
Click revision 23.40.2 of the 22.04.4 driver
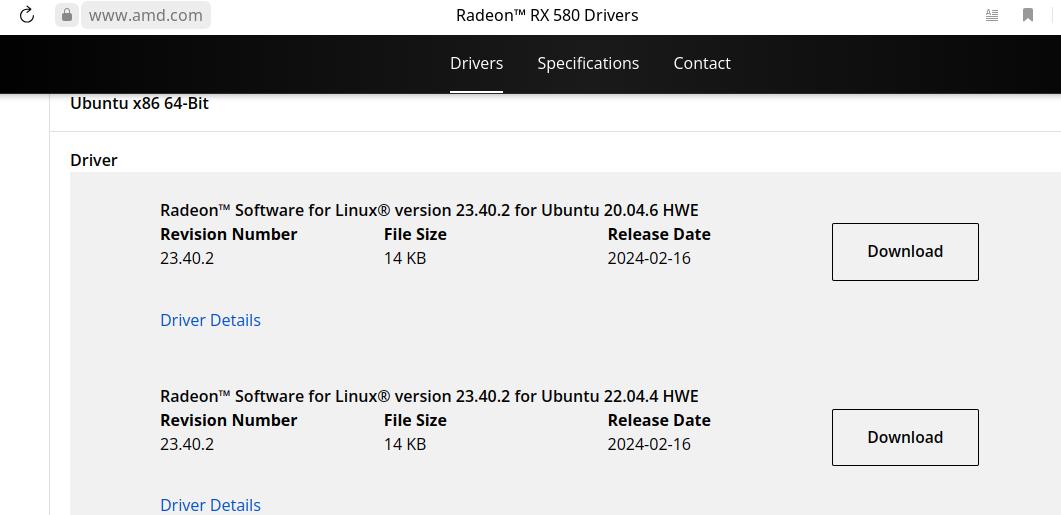(x=187, y=444)
